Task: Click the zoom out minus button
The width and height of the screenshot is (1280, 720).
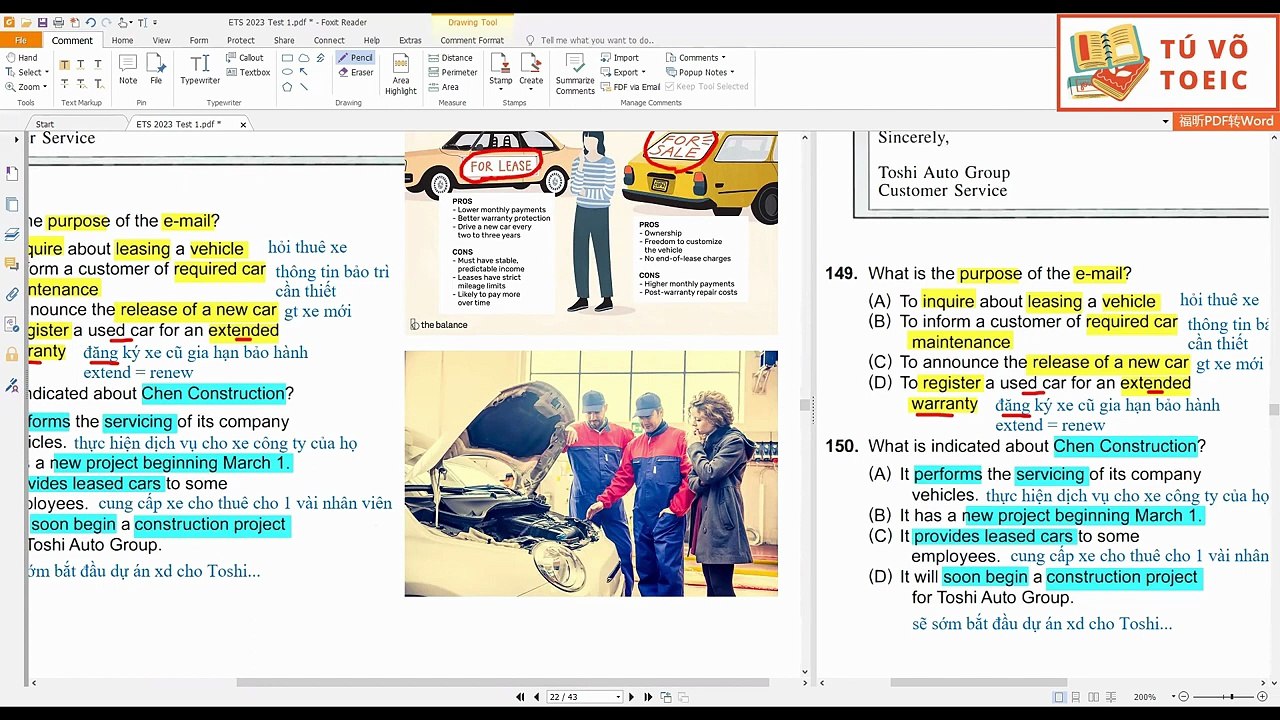Action: pyautogui.click(x=1184, y=697)
